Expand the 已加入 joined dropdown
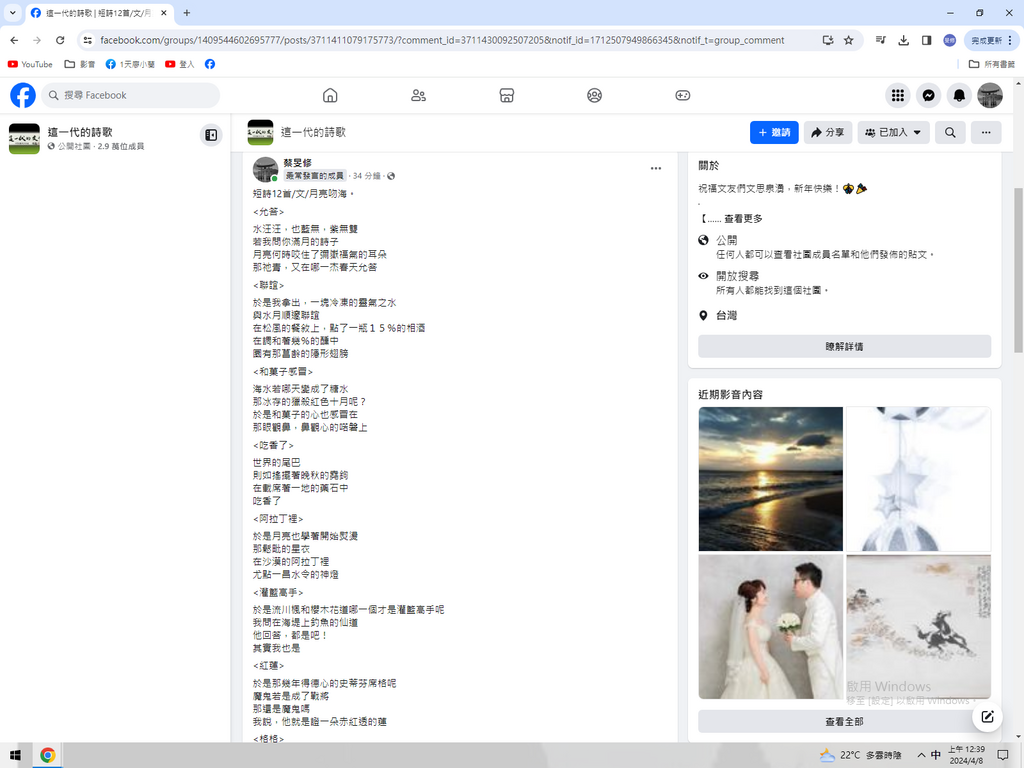This screenshot has height=768, width=1024. (x=893, y=132)
